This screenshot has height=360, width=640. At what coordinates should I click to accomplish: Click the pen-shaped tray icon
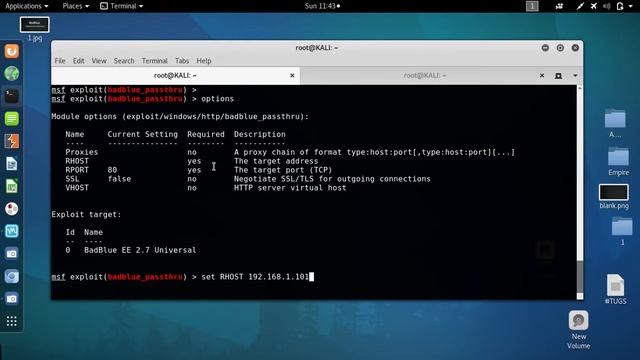point(580,6)
